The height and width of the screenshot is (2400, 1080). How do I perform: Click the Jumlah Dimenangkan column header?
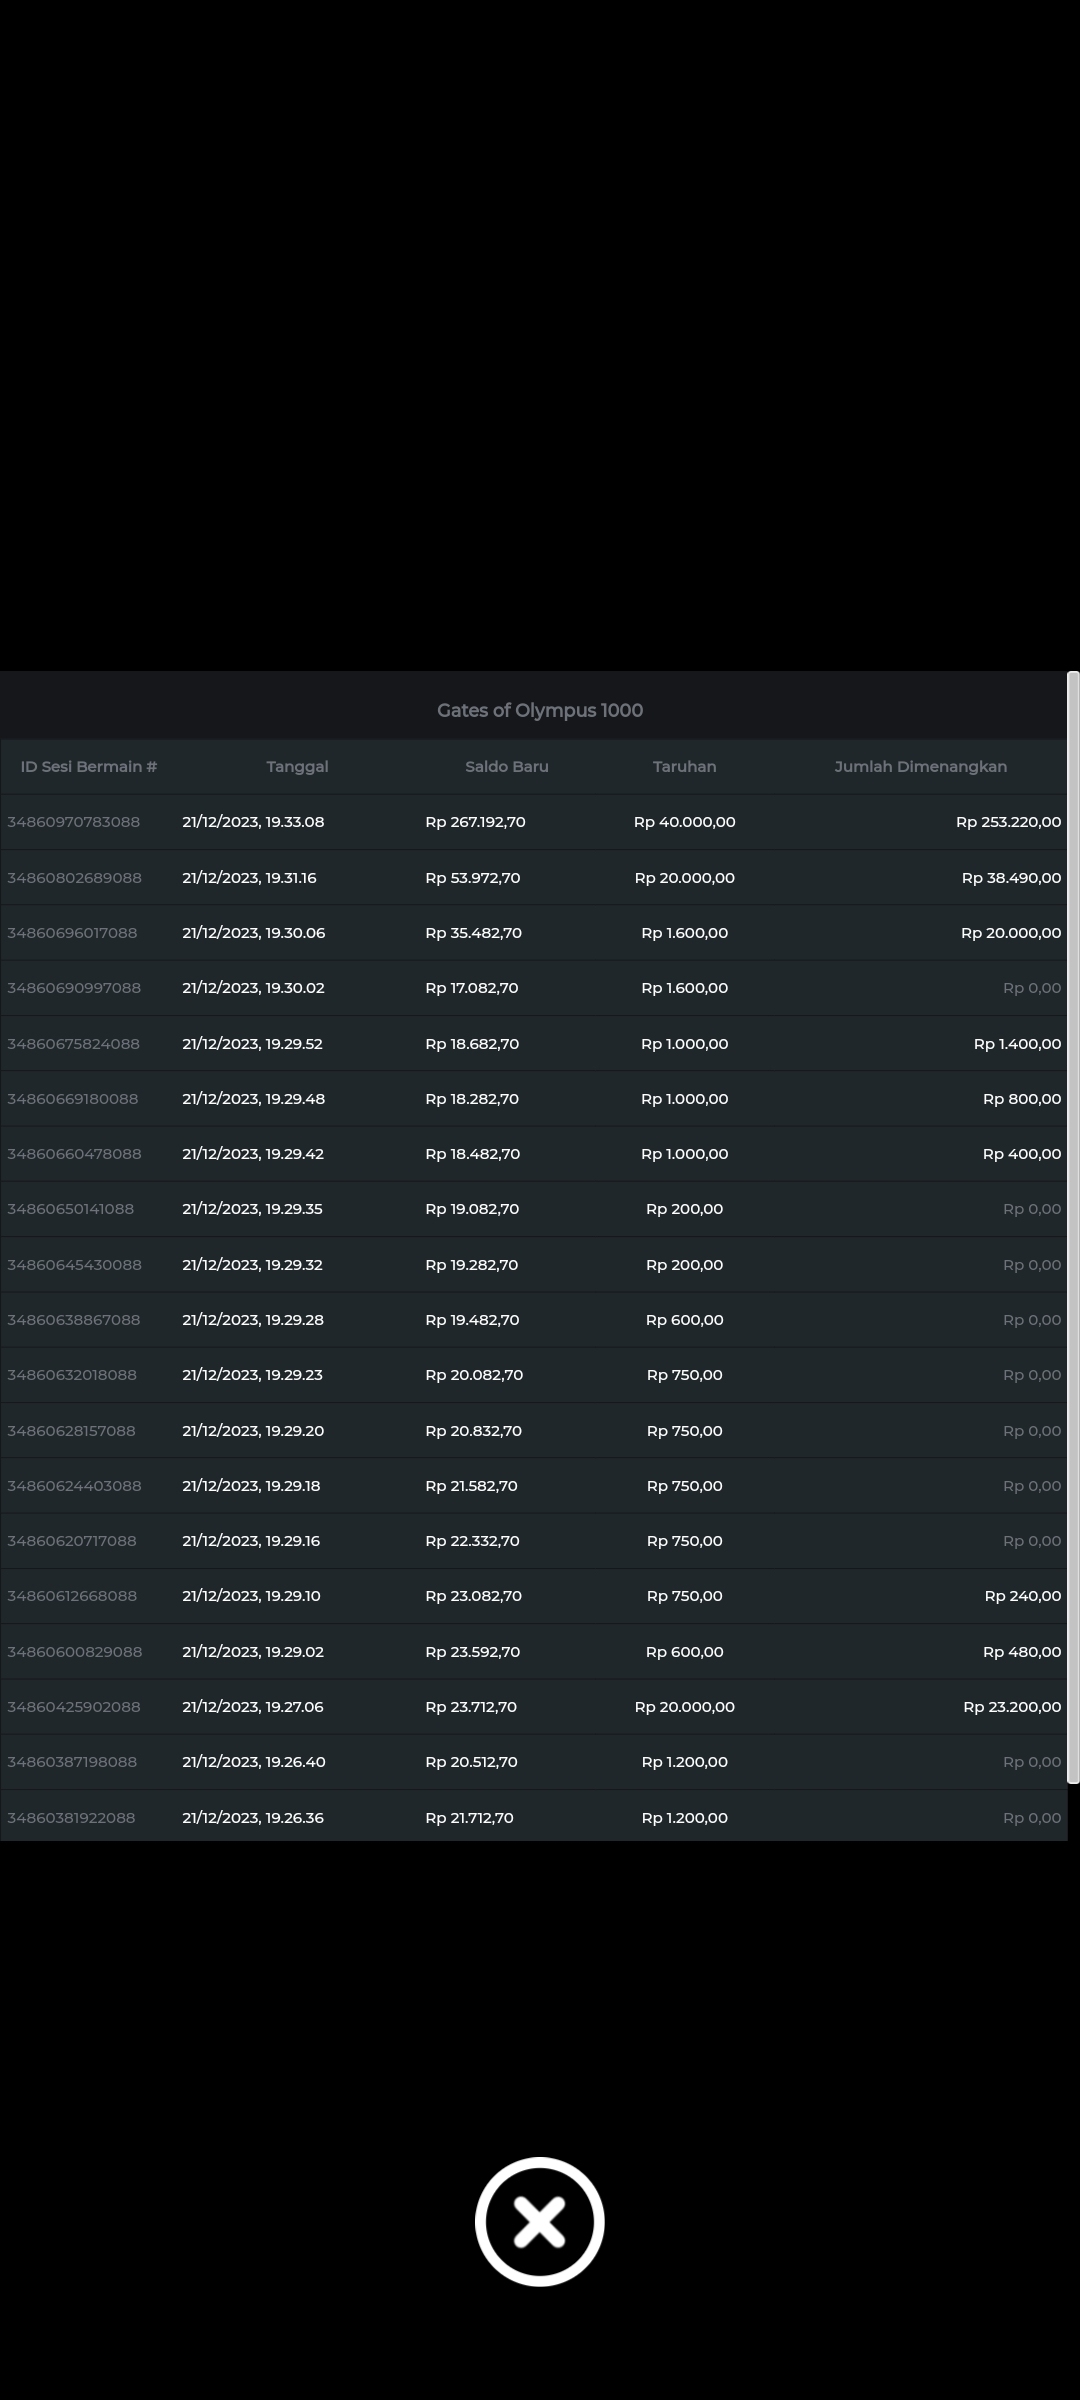(920, 766)
